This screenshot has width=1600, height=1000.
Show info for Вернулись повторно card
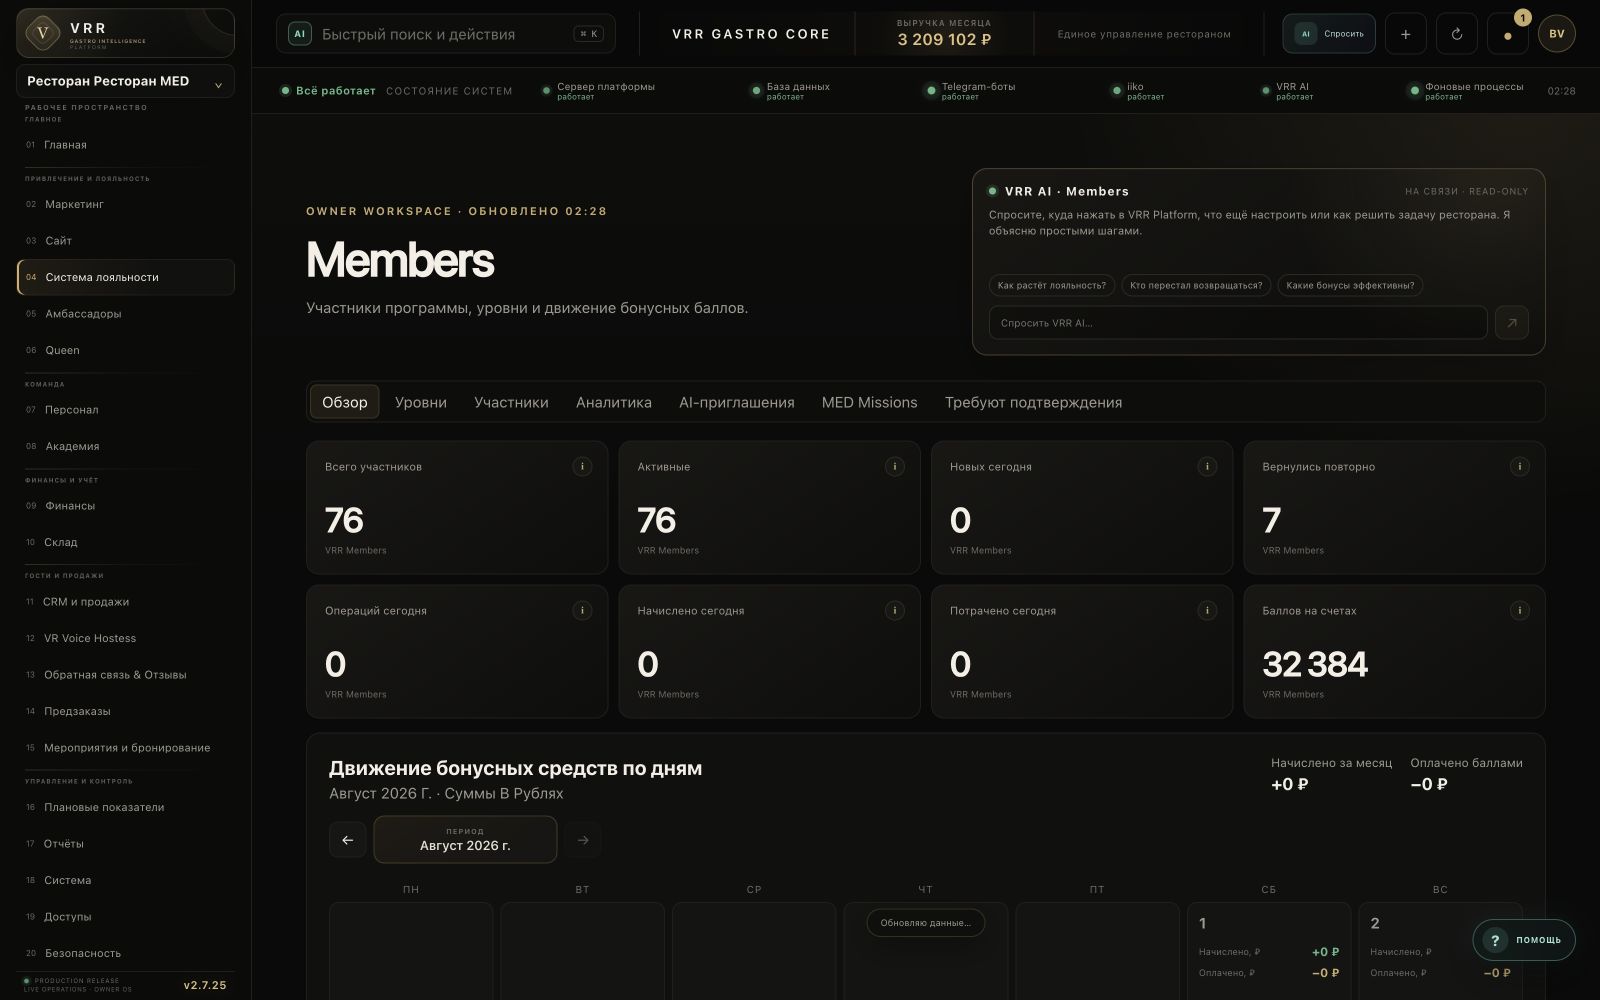pyautogui.click(x=1520, y=467)
